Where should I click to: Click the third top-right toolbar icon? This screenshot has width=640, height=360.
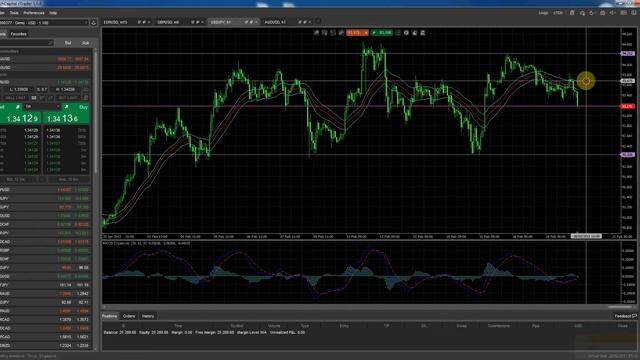pyautogui.click(x=592, y=13)
